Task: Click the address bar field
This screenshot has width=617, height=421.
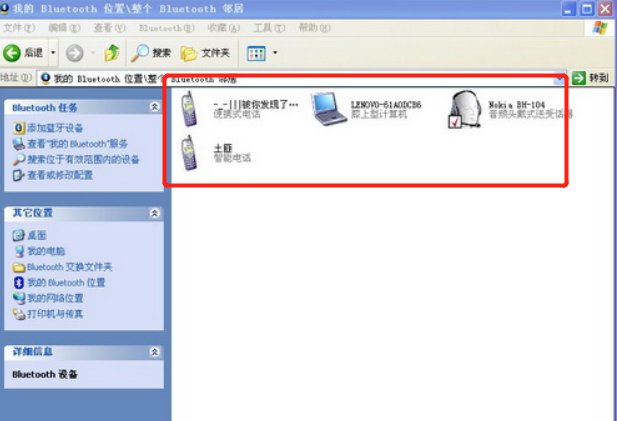Action: tap(302, 79)
